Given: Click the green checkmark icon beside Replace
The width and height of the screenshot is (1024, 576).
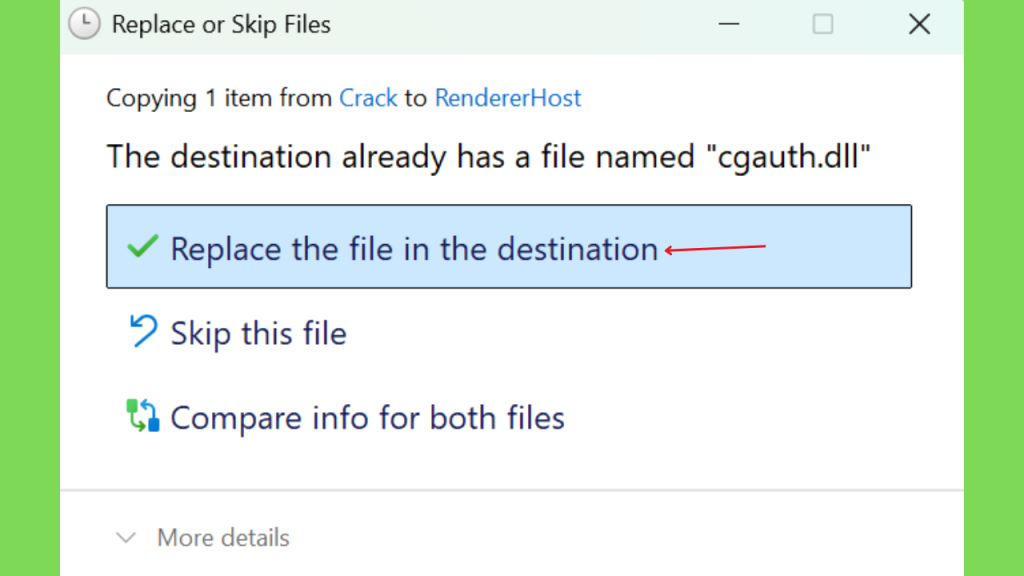Looking at the screenshot, I should pyautogui.click(x=142, y=247).
